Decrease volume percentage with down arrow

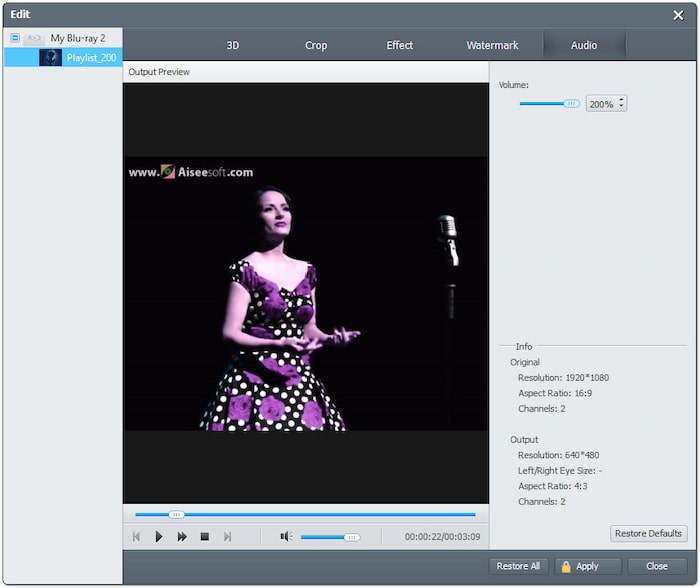tap(622, 107)
